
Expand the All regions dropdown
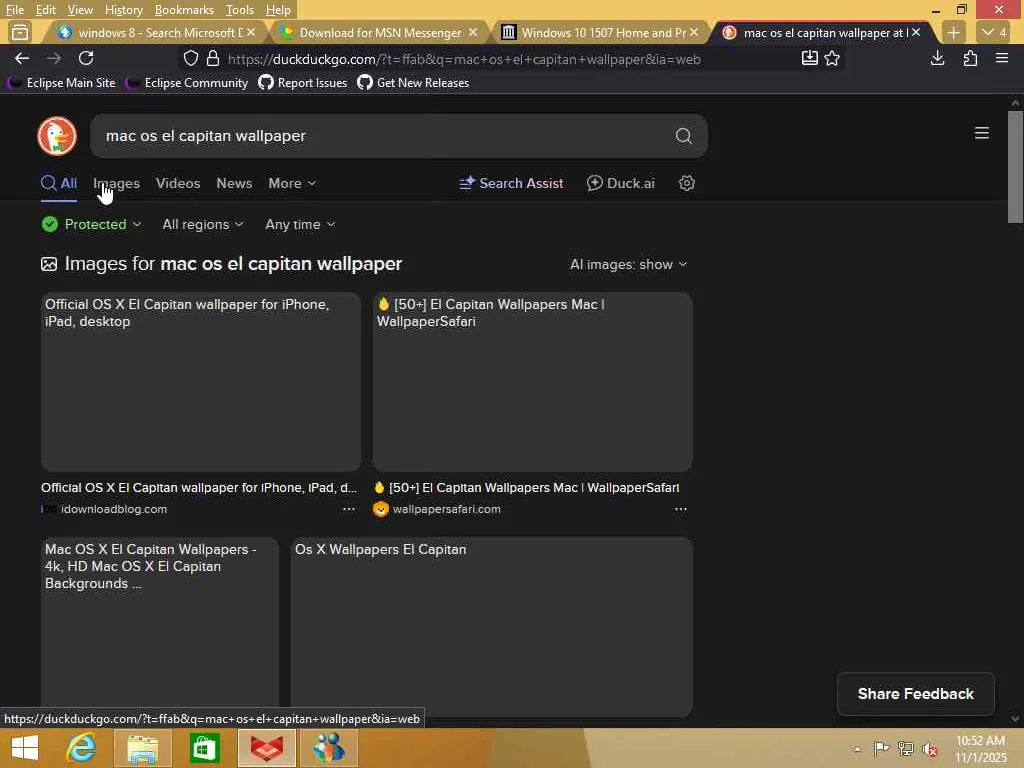pyautogui.click(x=202, y=224)
